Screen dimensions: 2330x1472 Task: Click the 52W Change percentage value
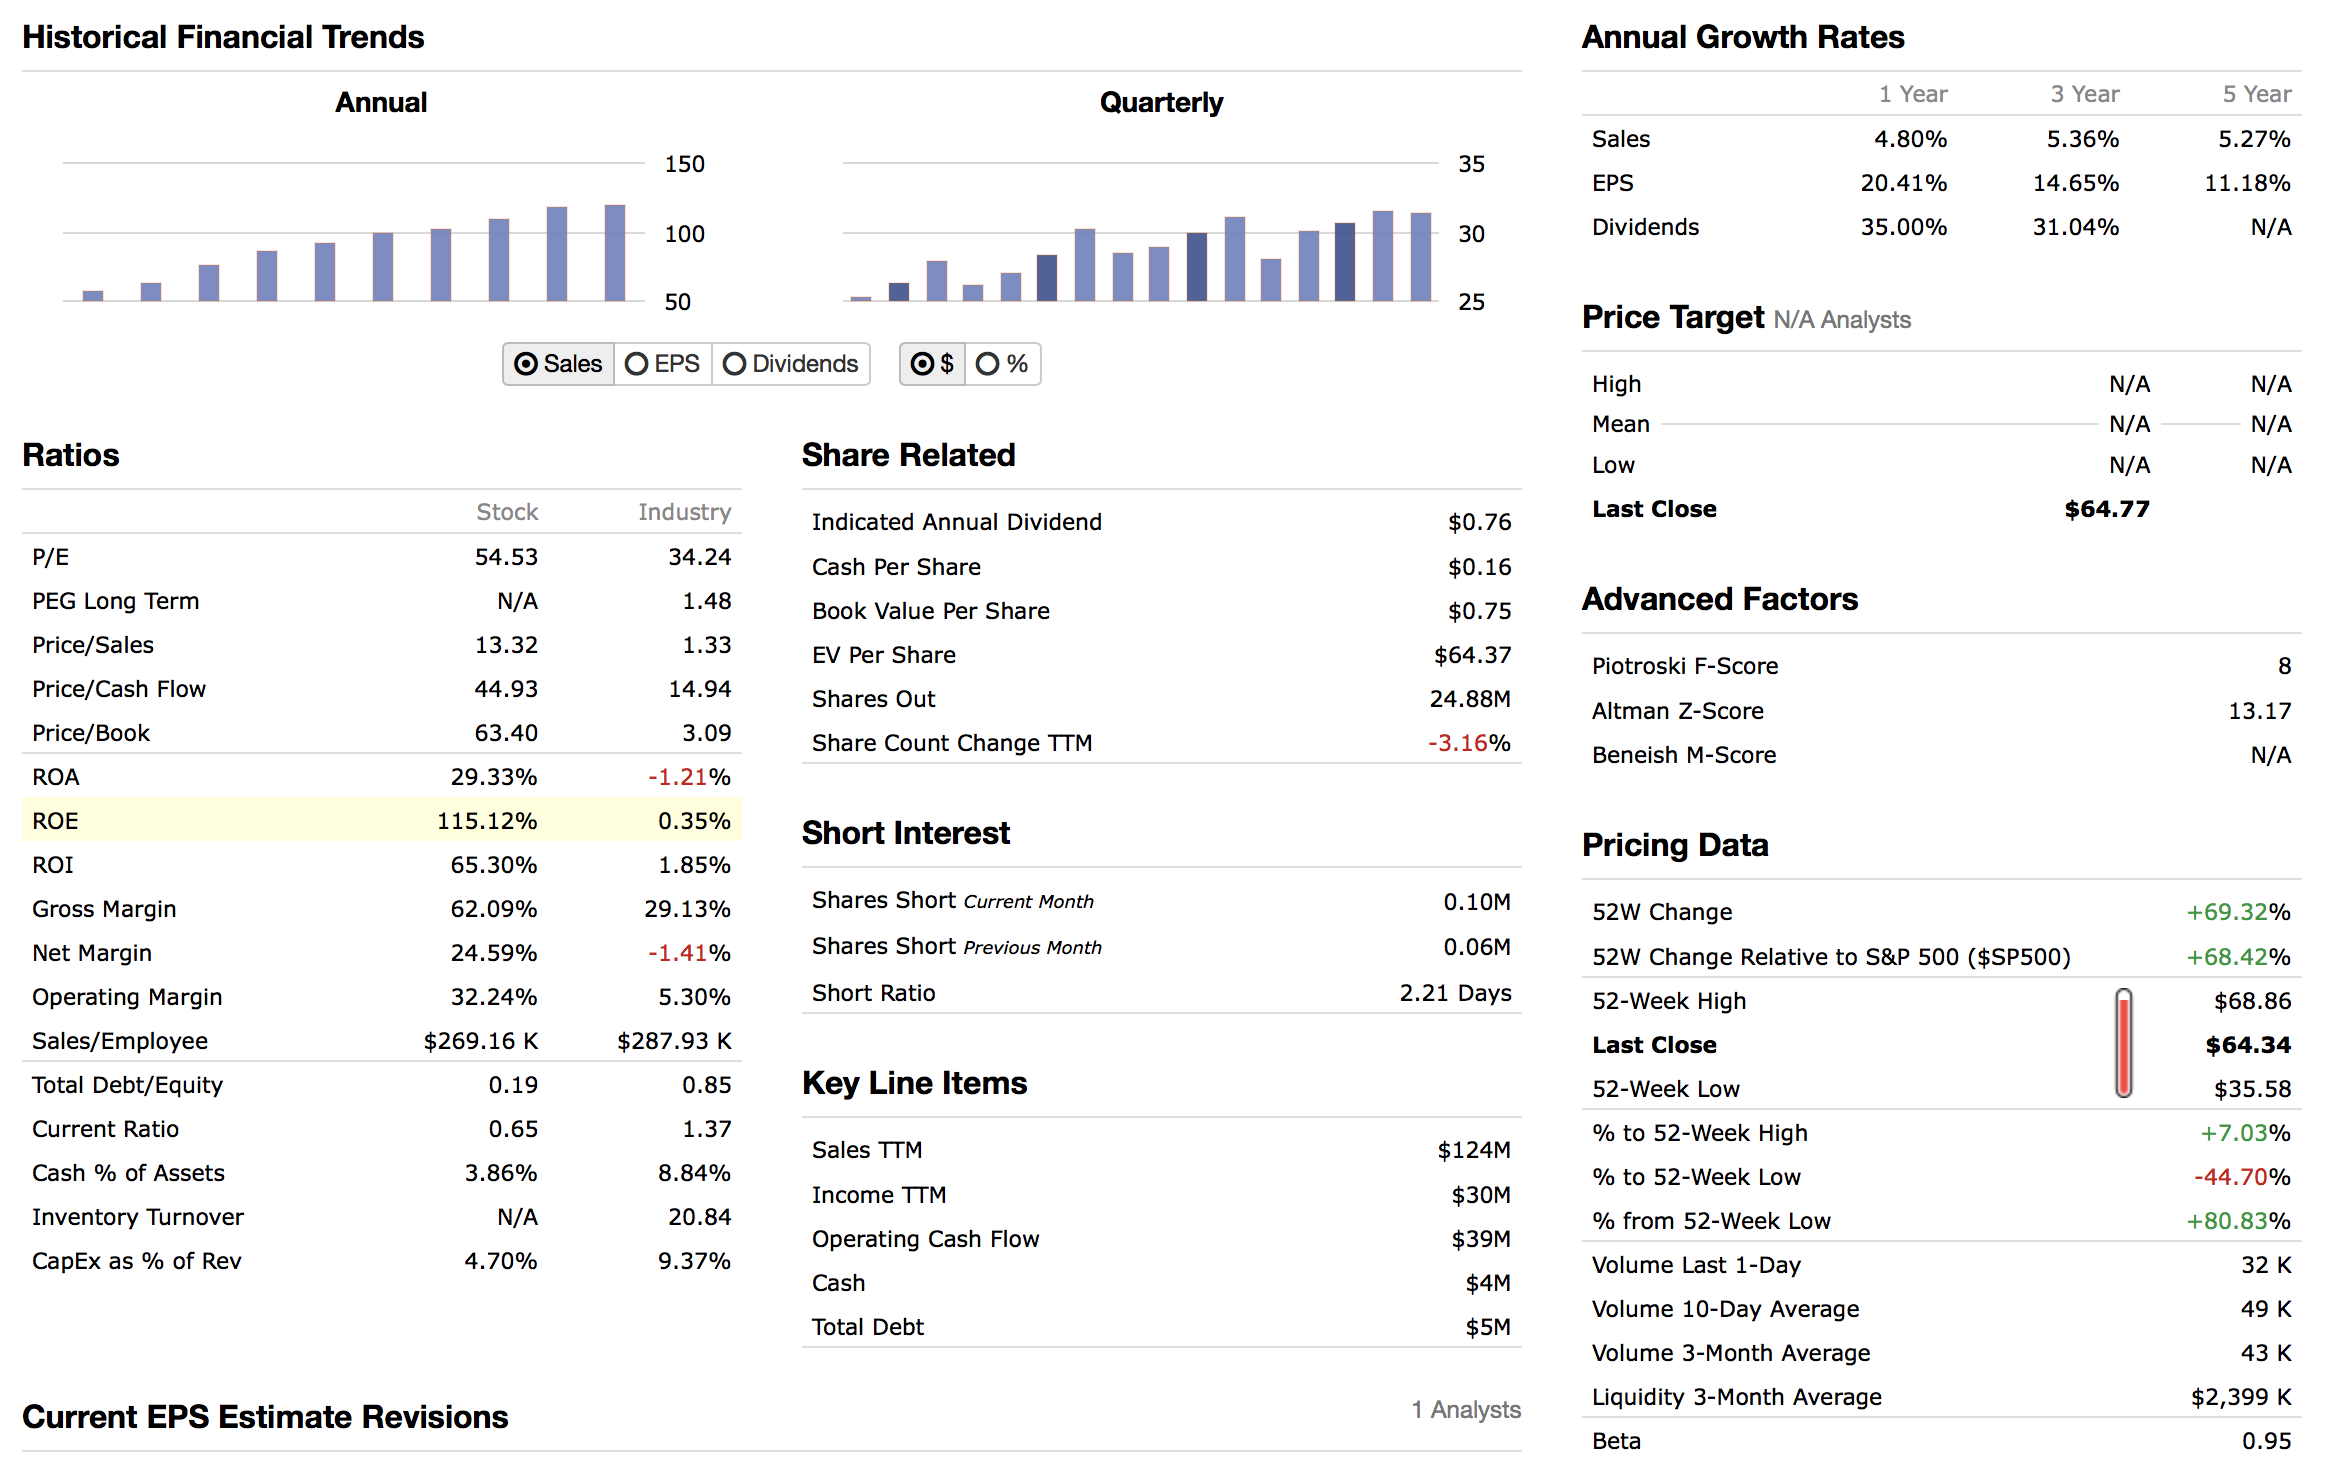click(x=2237, y=912)
